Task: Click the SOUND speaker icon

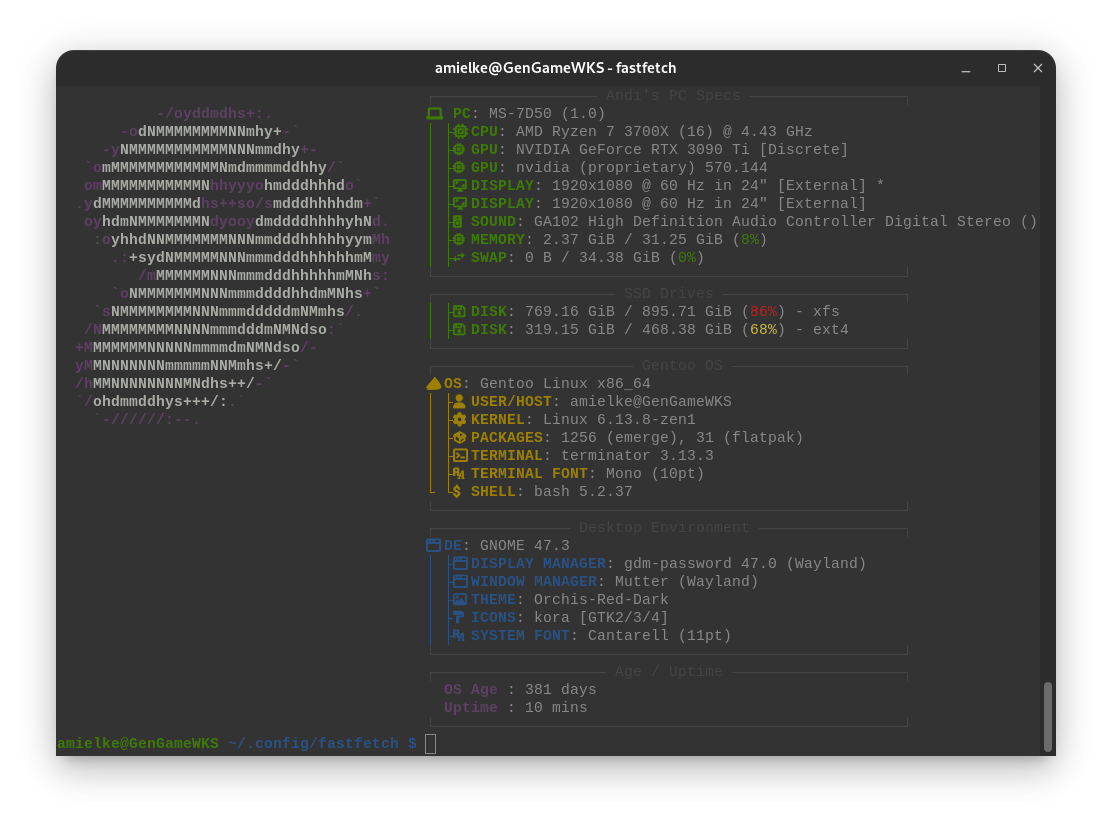Action: [x=459, y=222]
